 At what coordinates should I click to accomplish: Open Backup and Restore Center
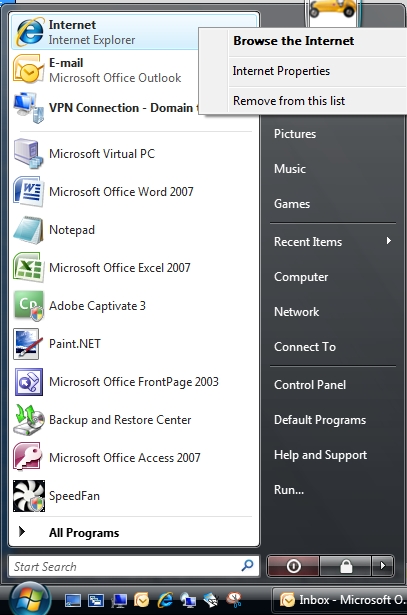click(133, 420)
